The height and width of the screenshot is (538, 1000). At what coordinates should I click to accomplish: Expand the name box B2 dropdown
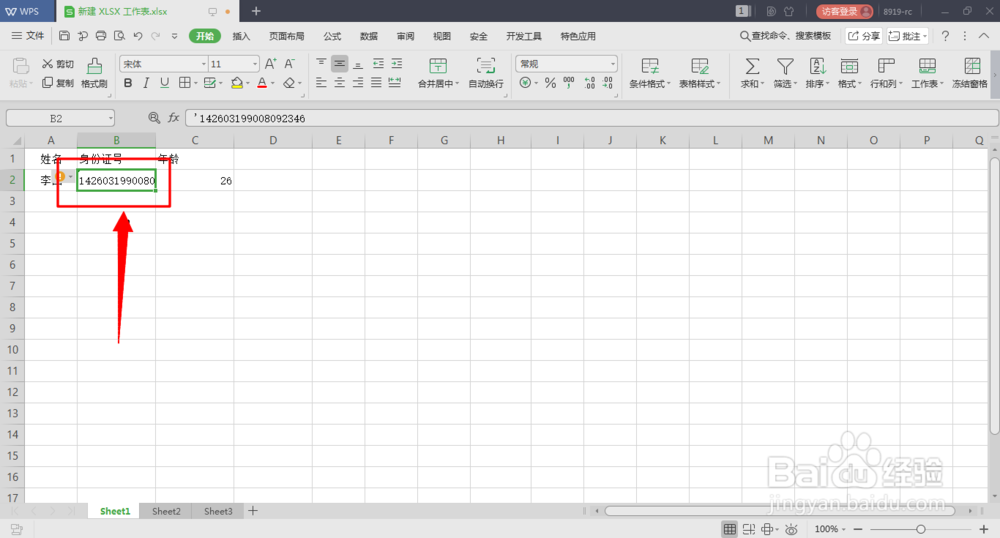coord(110,118)
